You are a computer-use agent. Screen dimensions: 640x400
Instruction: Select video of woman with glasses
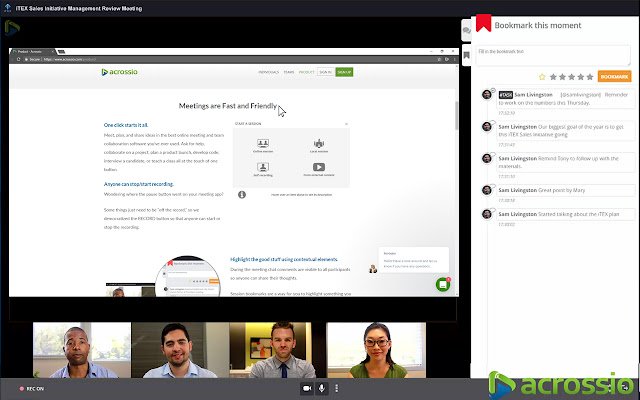[x=377, y=350]
